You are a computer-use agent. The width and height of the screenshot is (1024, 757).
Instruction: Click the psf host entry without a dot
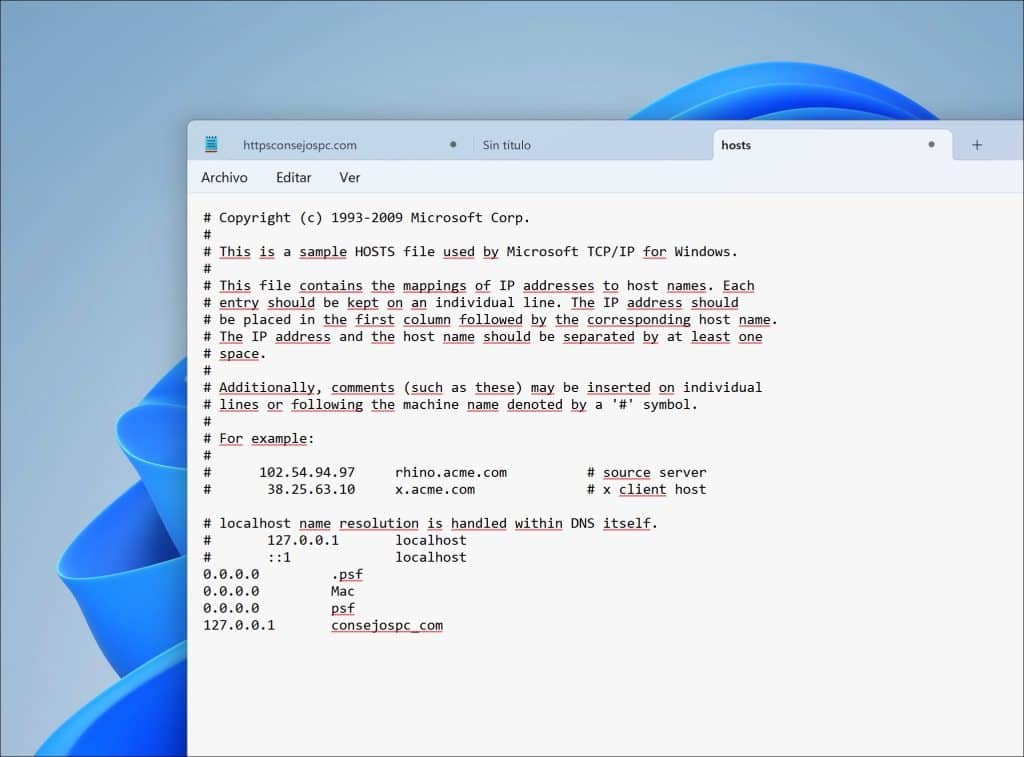343,608
